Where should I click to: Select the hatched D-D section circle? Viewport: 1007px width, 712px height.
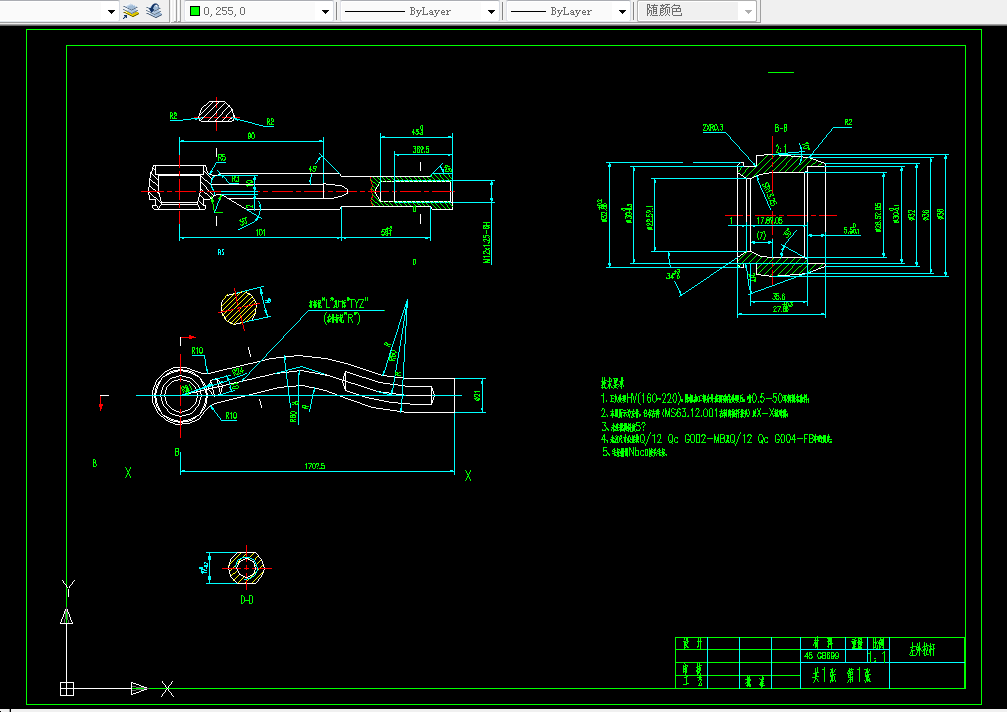244,567
